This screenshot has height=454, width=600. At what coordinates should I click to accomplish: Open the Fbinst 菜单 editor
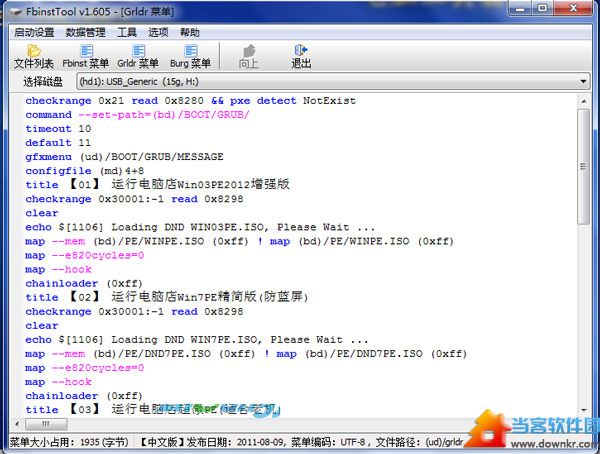coord(86,56)
